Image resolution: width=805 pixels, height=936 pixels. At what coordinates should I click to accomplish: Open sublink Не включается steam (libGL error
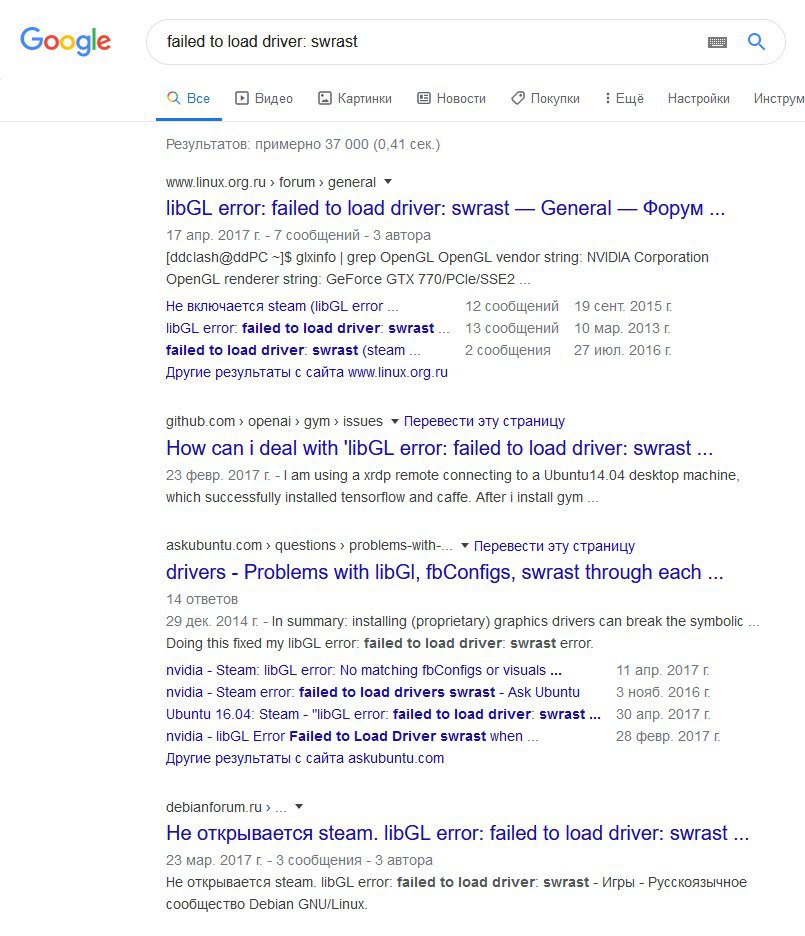[282, 306]
